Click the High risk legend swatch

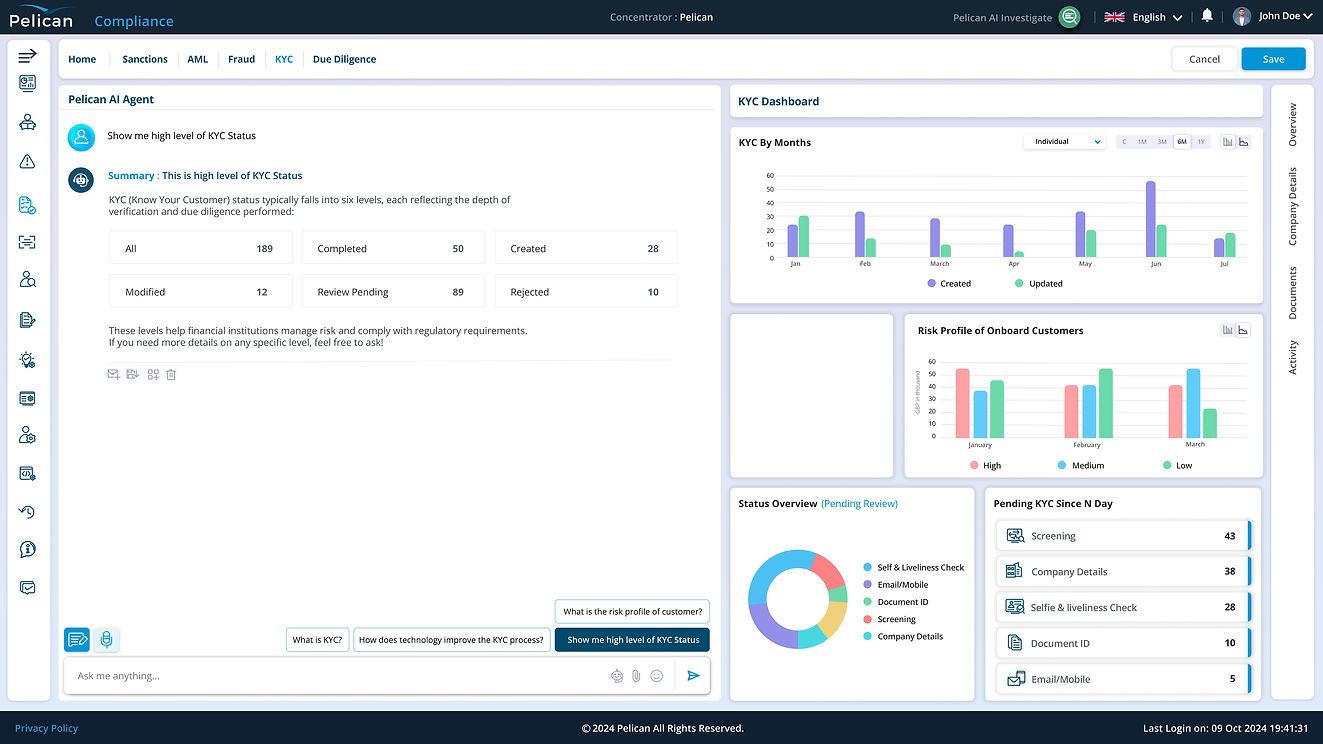(x=974, y=465)
